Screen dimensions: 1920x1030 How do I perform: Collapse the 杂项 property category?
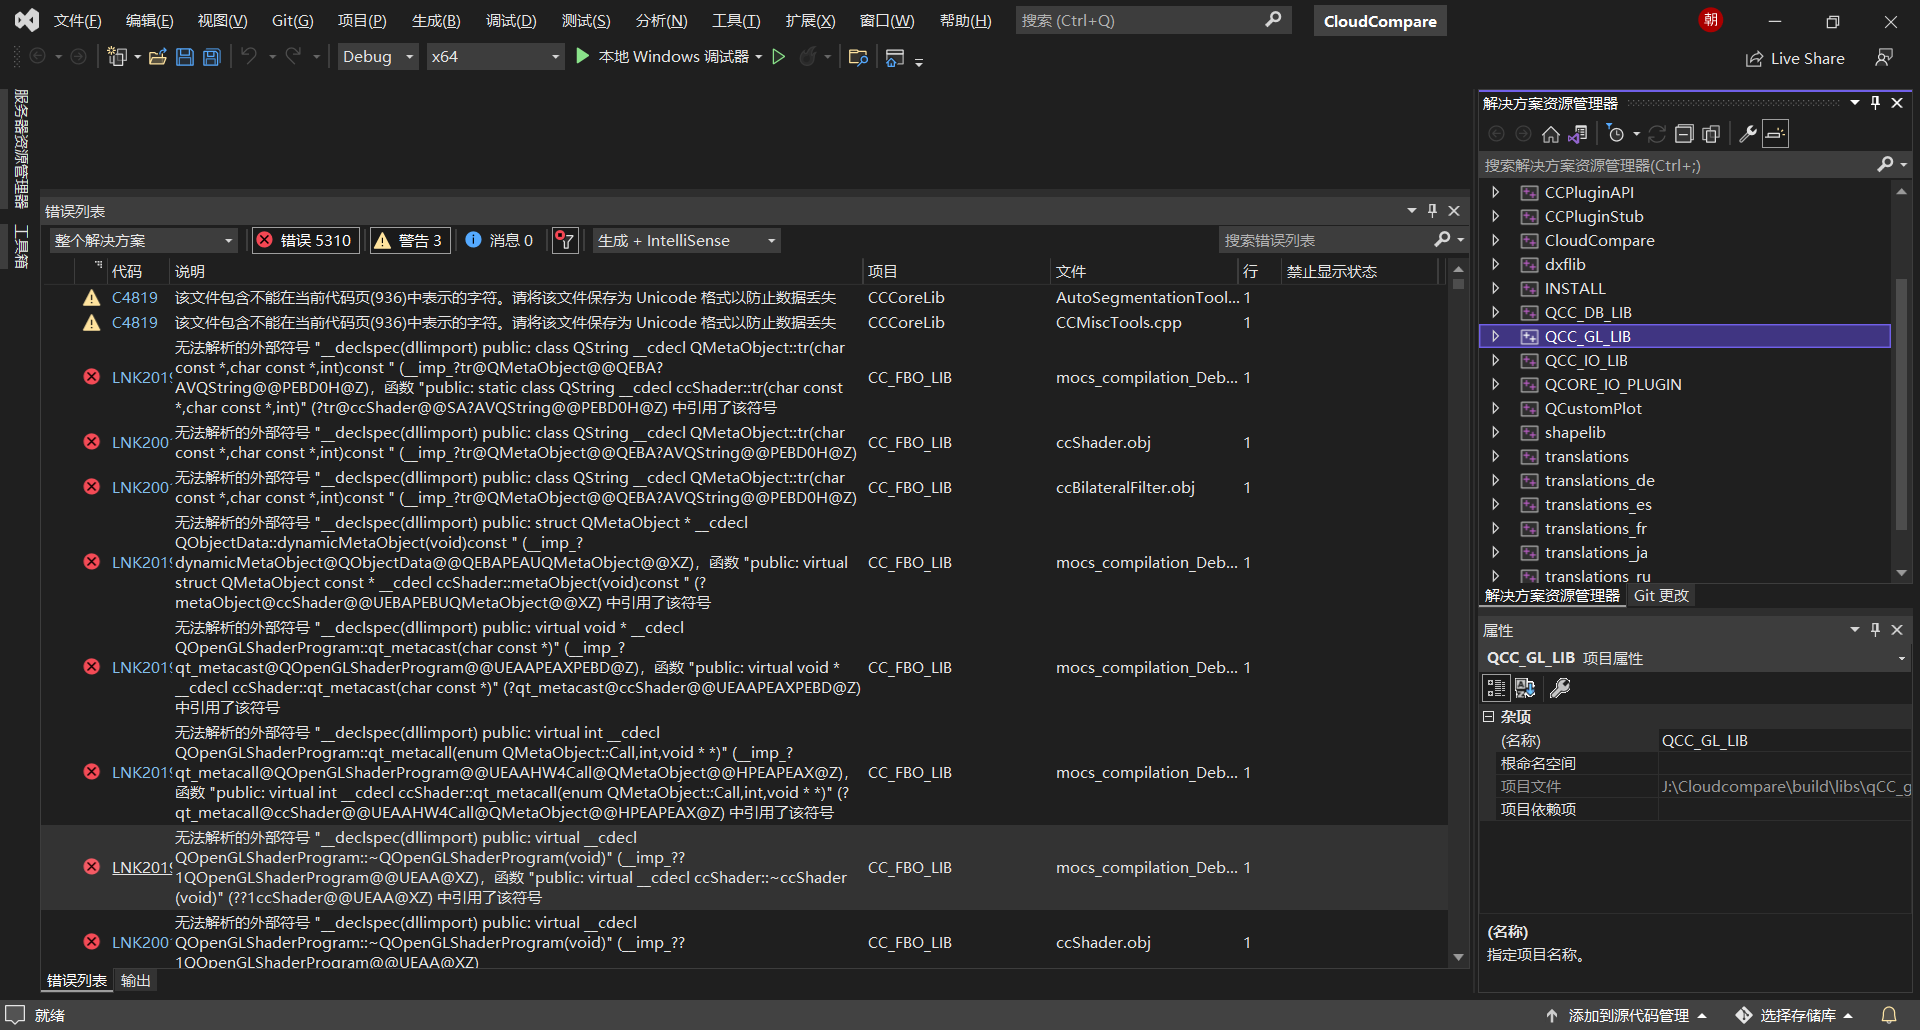(1488, 716)
